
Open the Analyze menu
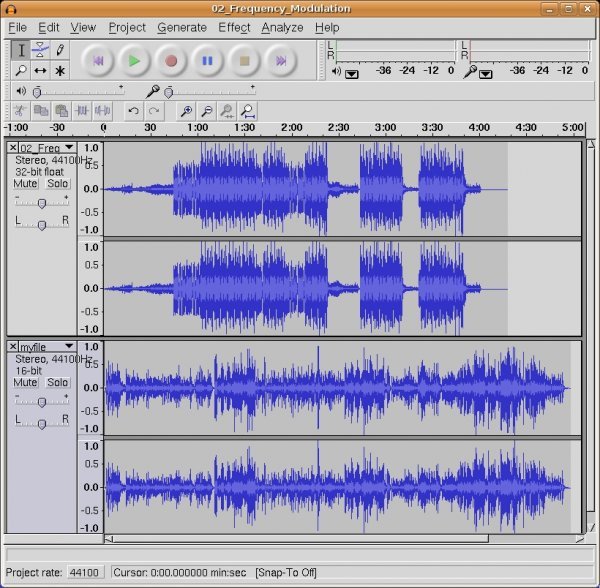click(x=282, y=27)
